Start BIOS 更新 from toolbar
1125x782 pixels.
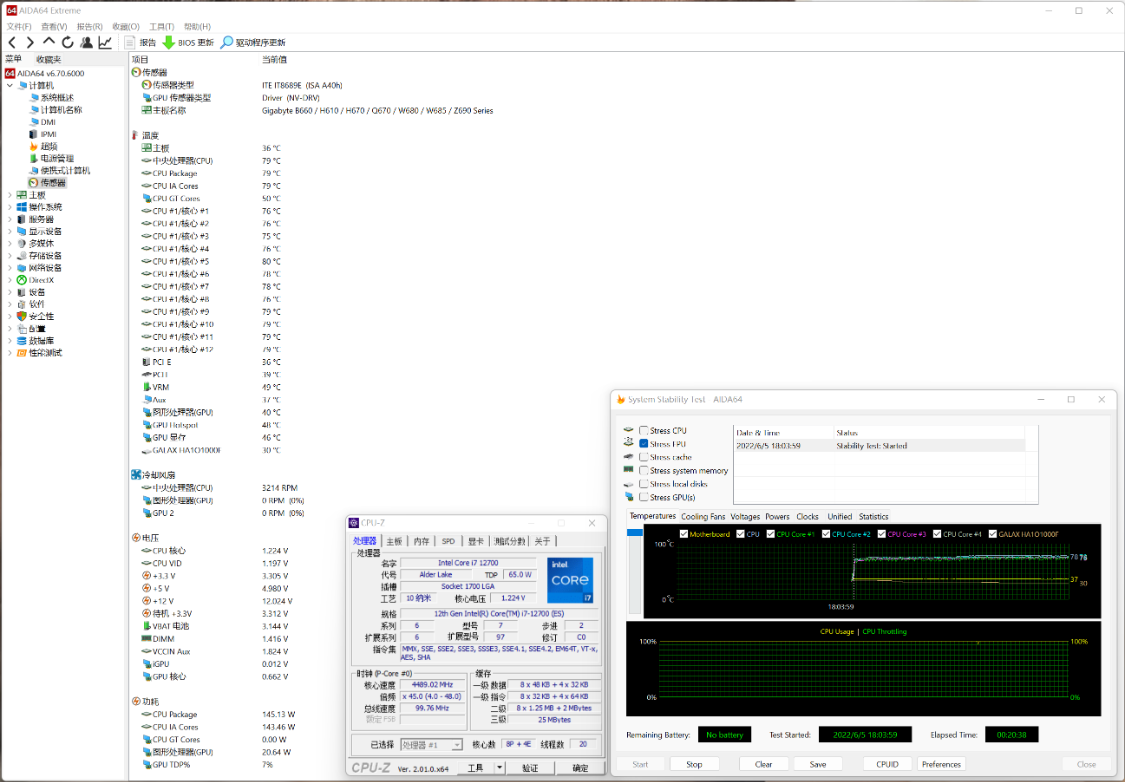pyautogui.click(x=188, y=42)
